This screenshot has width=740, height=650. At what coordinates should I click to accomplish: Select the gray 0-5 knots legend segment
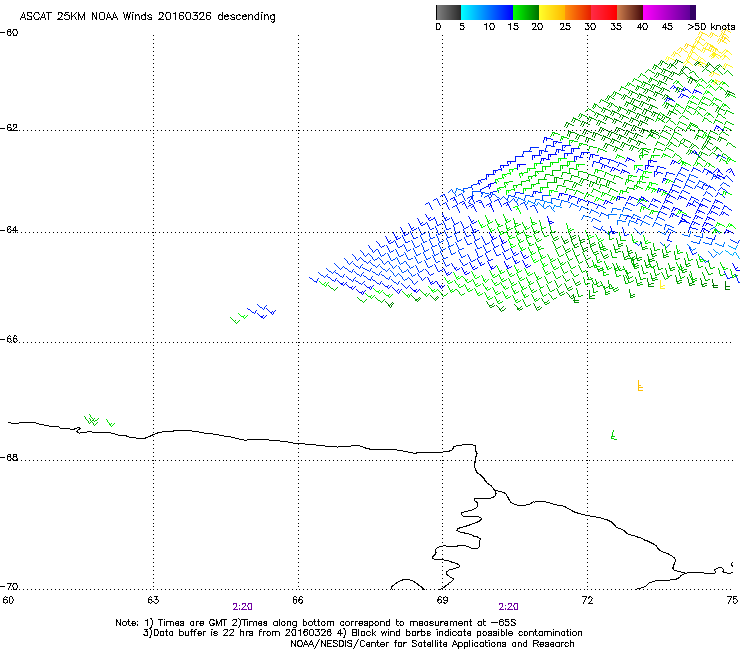(448, 12)
